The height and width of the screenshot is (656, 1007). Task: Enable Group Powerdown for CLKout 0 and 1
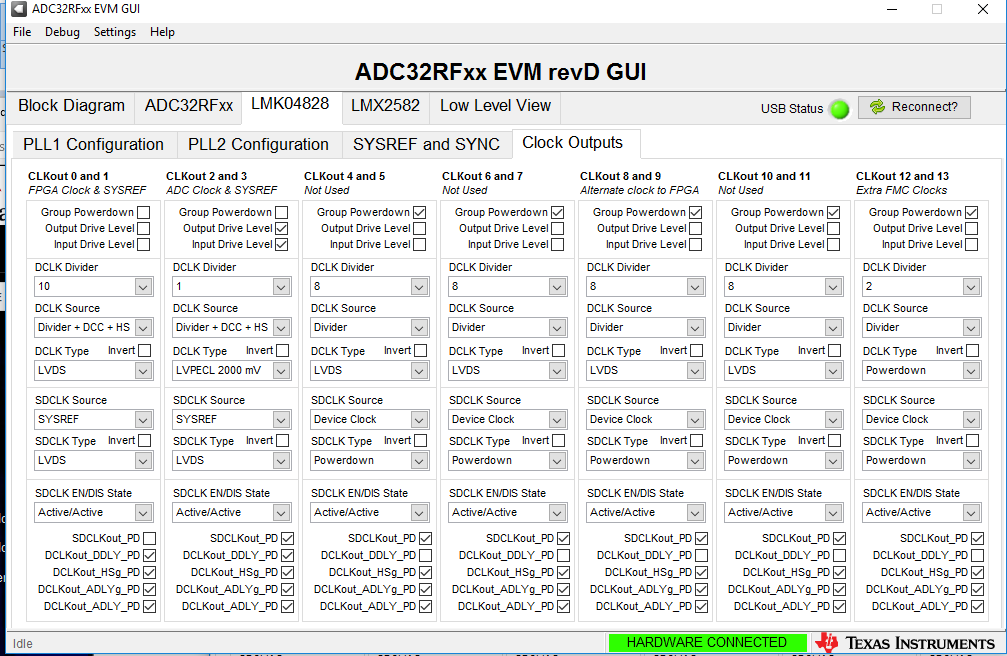pos(144,212)
